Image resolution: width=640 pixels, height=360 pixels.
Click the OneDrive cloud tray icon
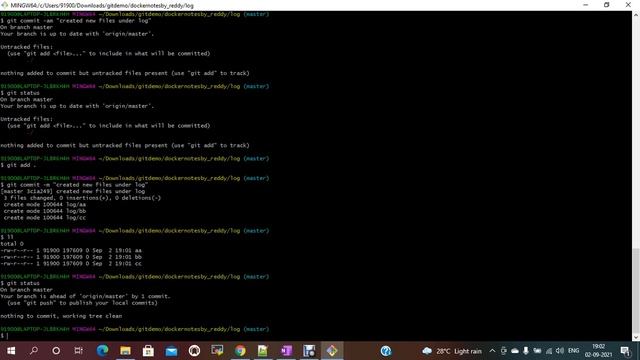pos(515,351)
